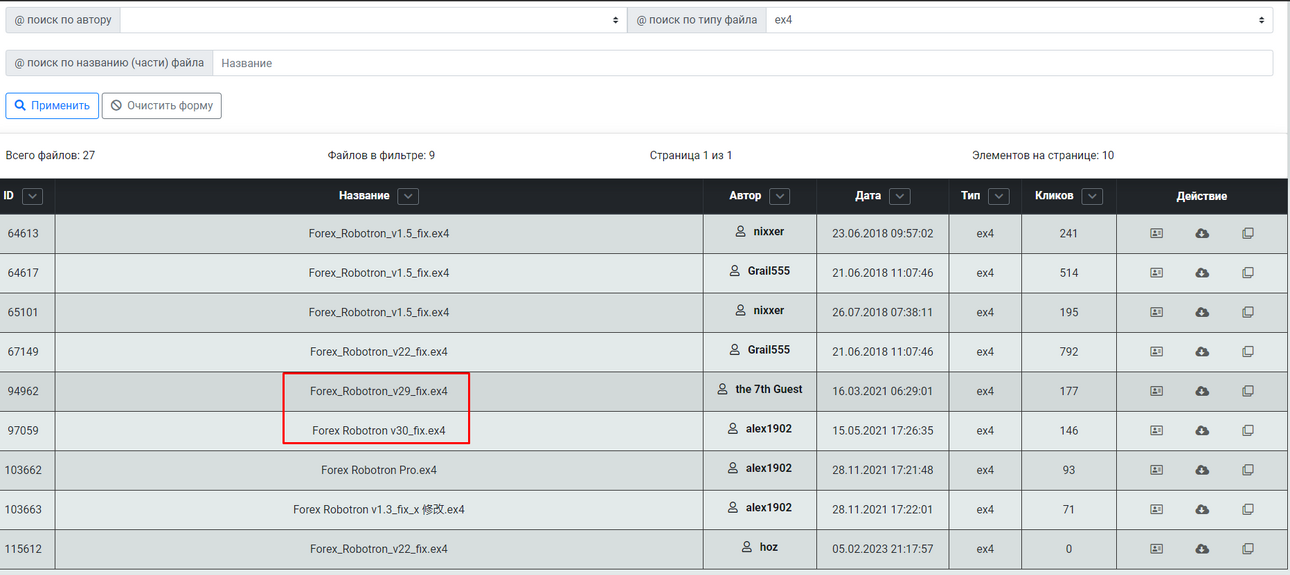
Task: Click the click count 792
Action: tap(1069, 352)
